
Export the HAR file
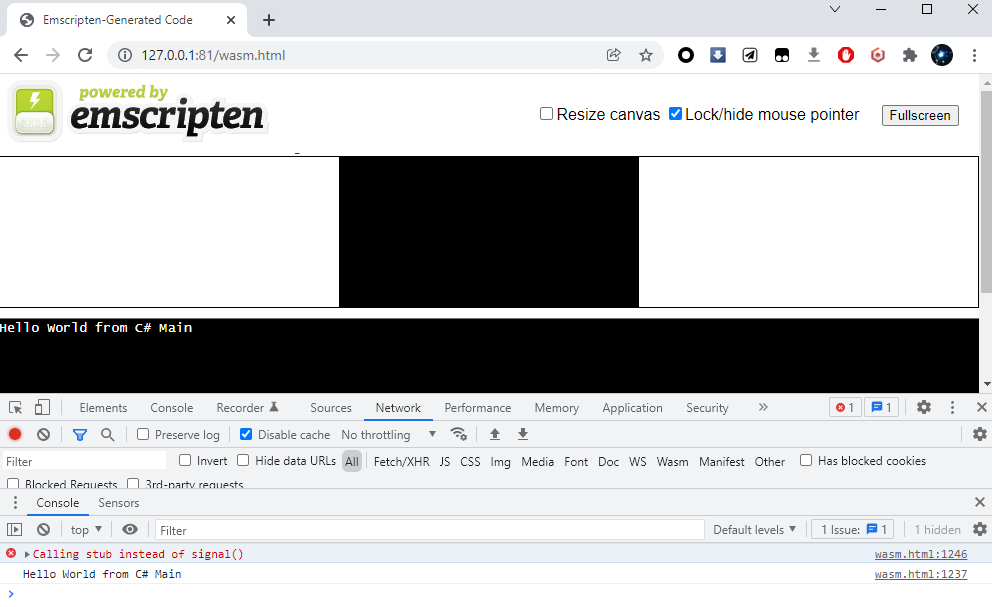pos(523,434)
